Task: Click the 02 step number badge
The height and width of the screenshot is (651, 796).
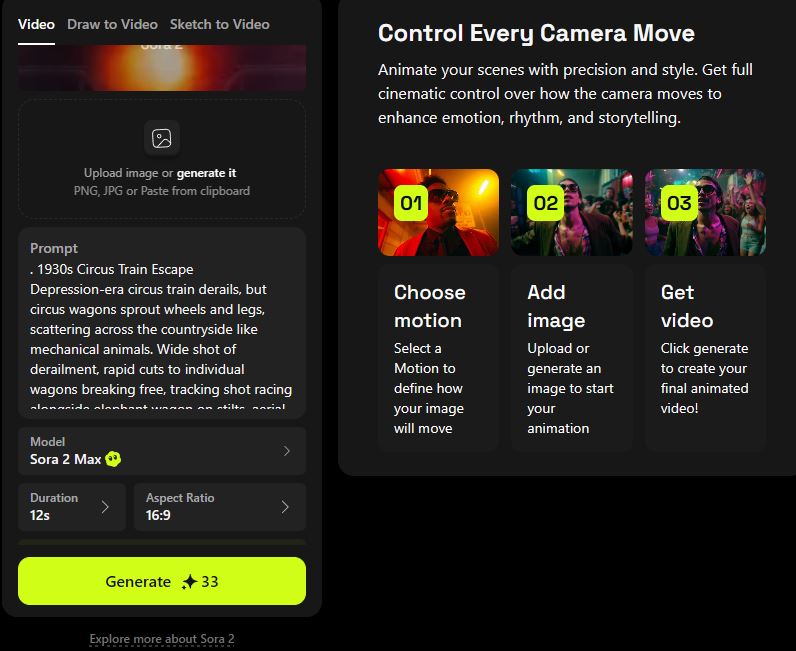Action: [545, 204]
